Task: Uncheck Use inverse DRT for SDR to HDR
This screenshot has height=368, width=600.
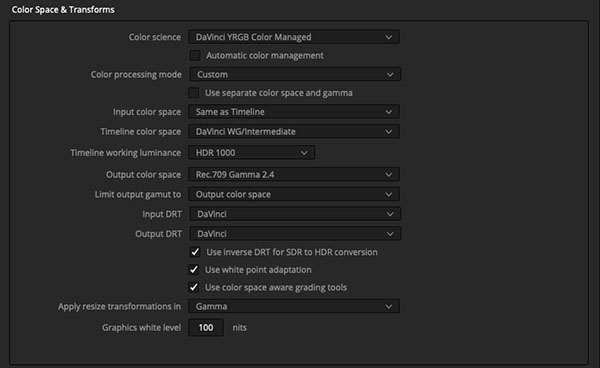Action: click(x=195, y=252)
